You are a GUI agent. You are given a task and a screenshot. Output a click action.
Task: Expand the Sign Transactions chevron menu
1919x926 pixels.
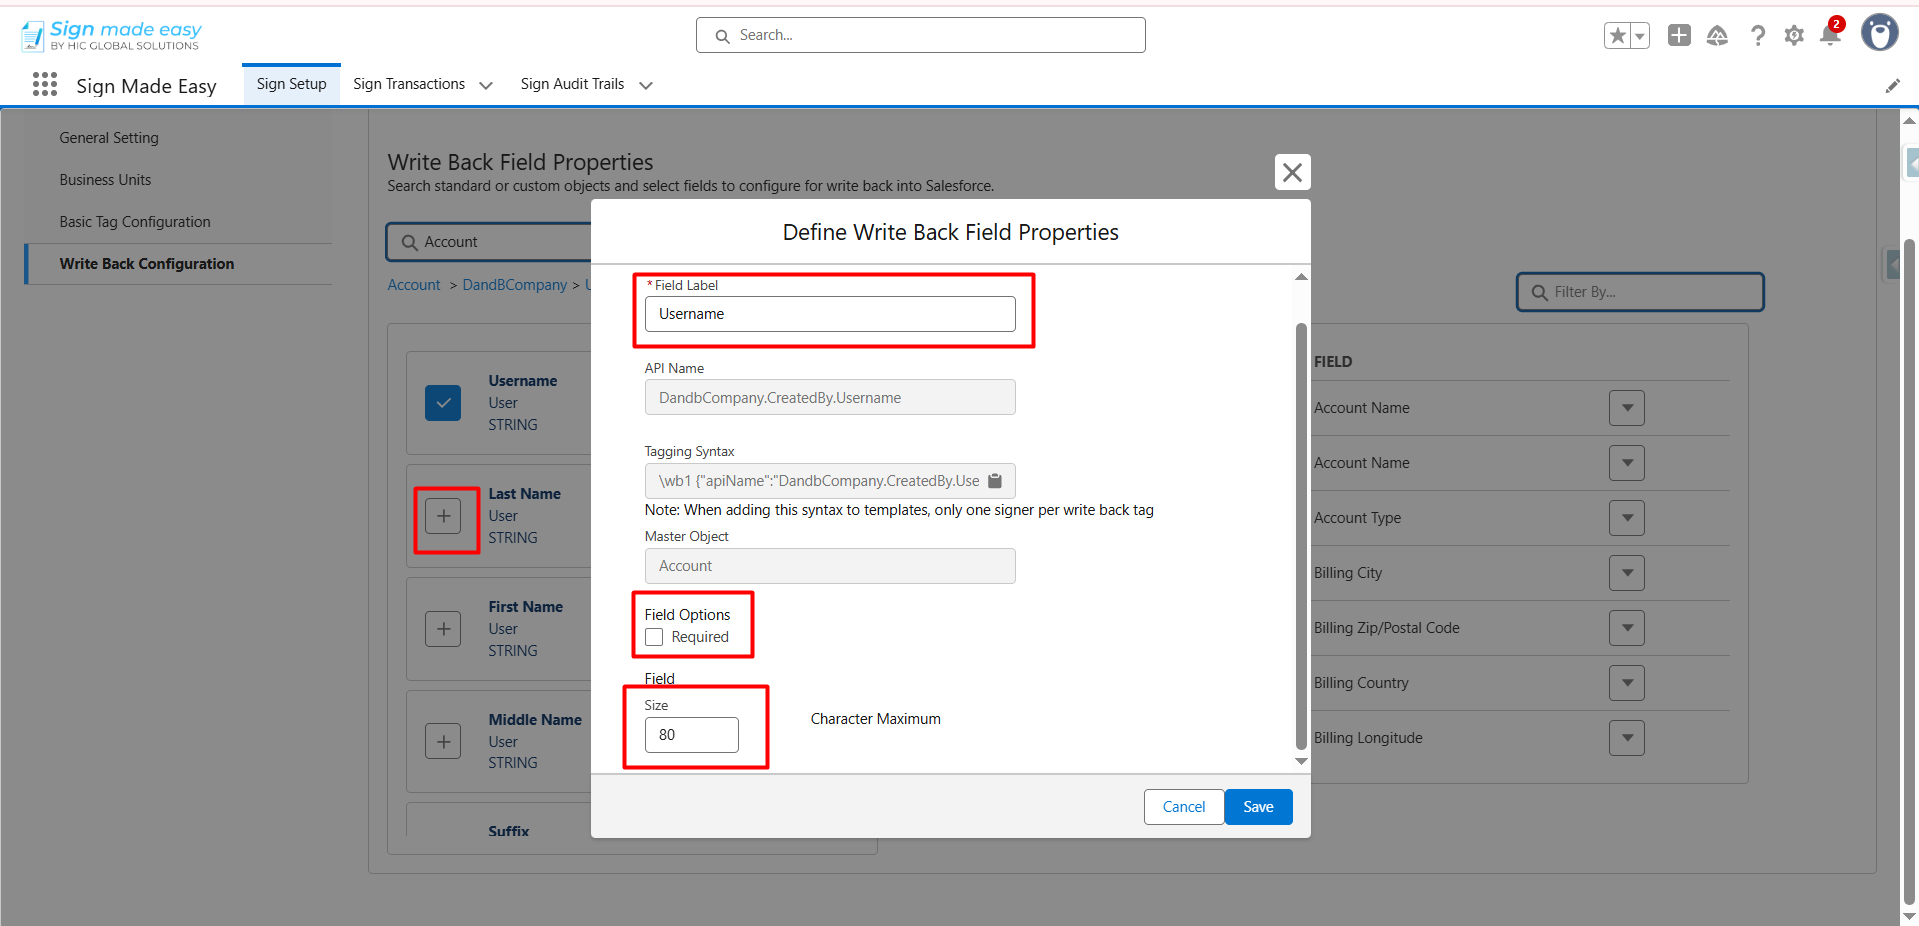pos(486,86)
